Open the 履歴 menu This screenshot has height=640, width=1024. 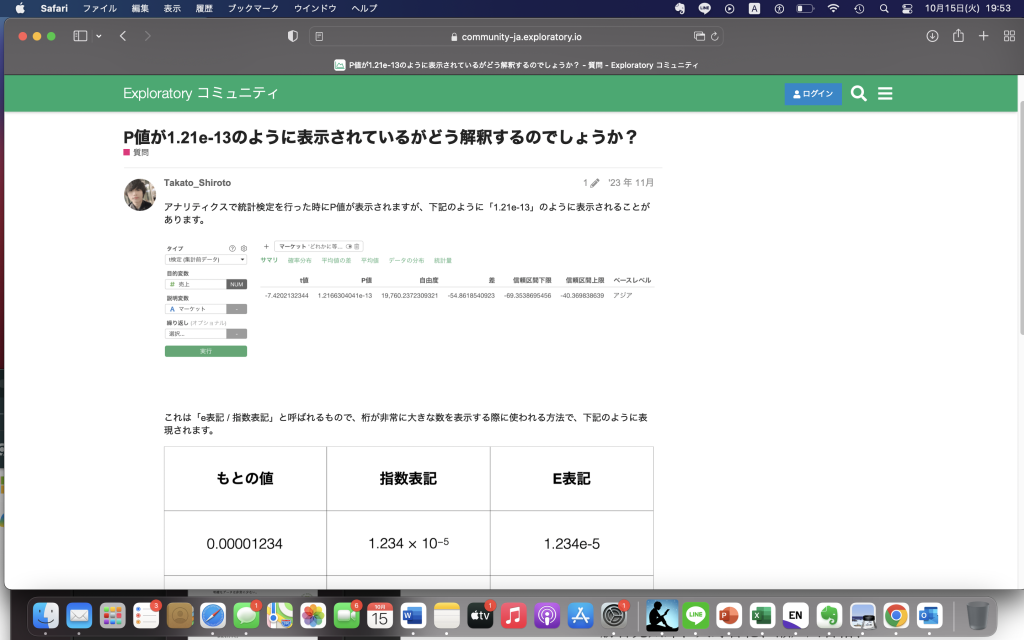[205, 8]
